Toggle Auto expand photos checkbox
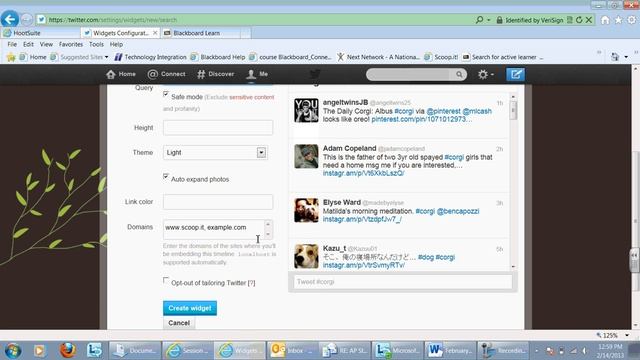Image resolution: width=640 pixels, height=360 pixels. point(166,176)
